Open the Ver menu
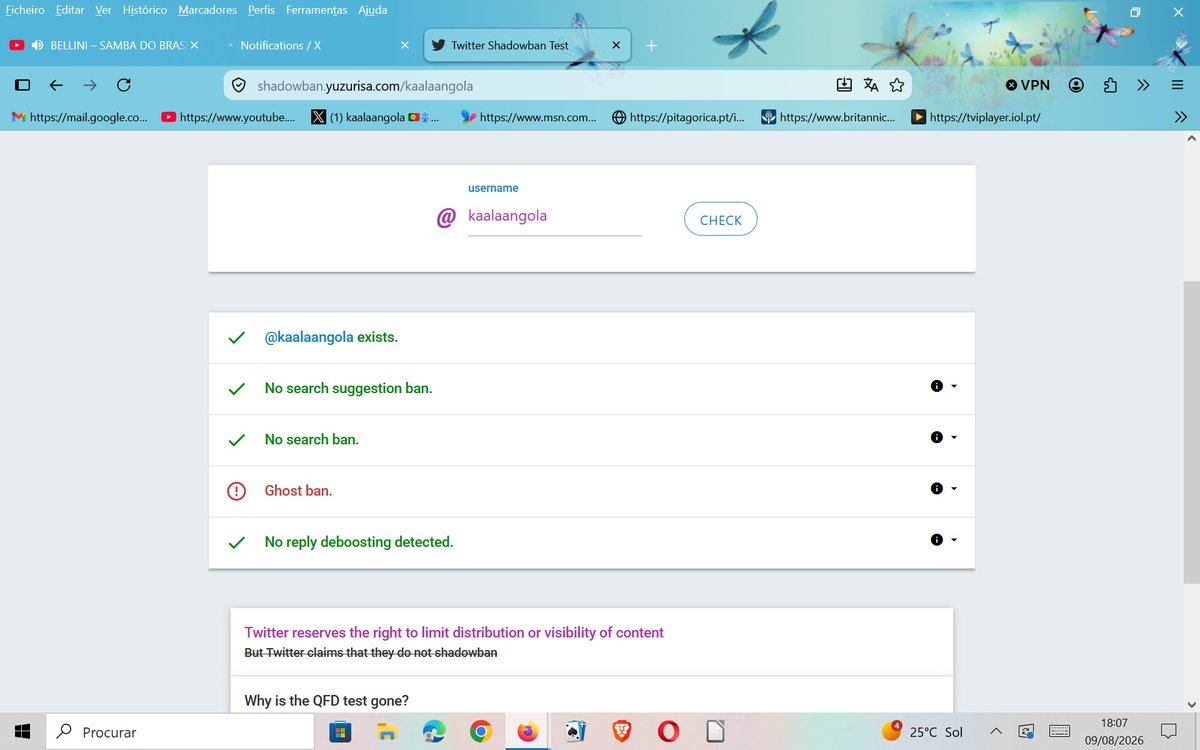This screenshot has height=750, width=1200. [103, 10]
